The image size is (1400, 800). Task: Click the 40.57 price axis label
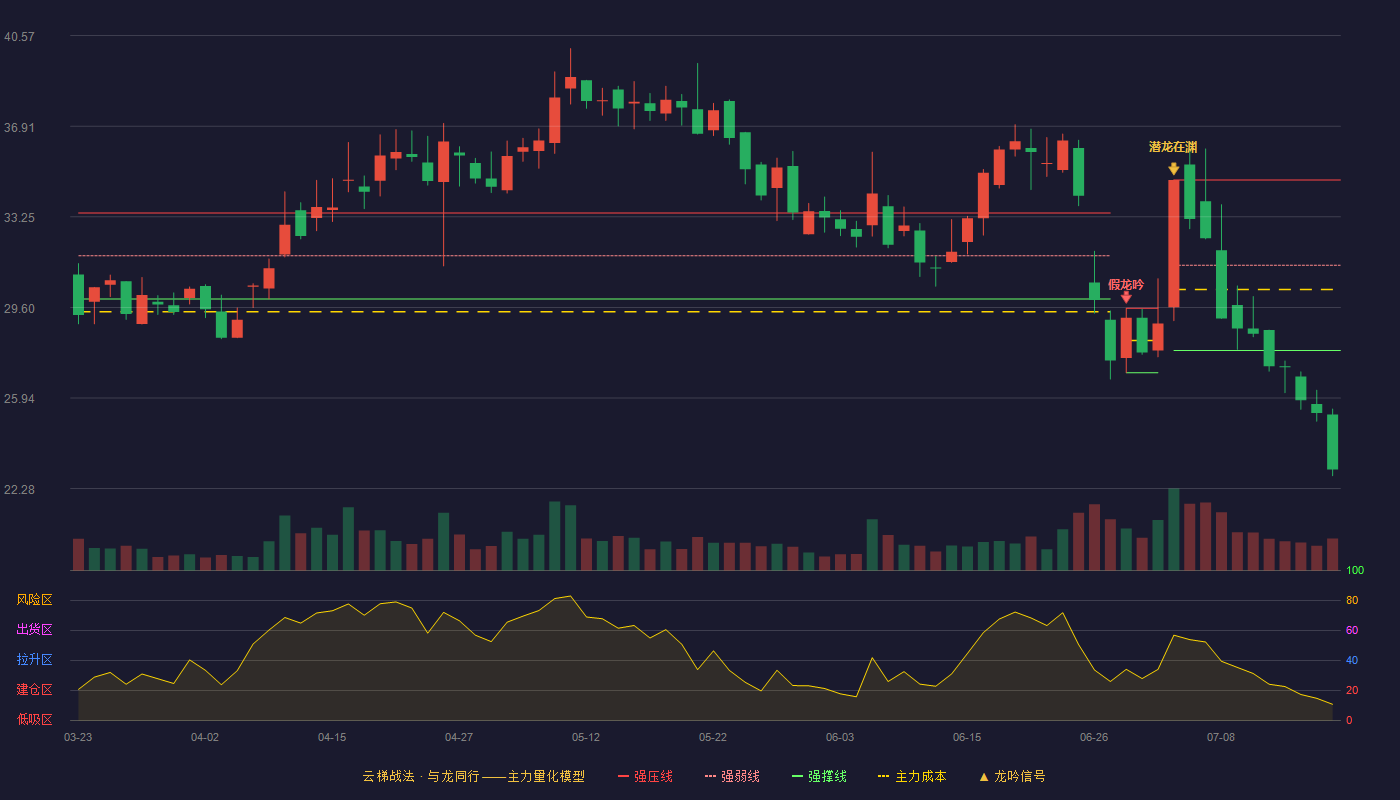19,37
